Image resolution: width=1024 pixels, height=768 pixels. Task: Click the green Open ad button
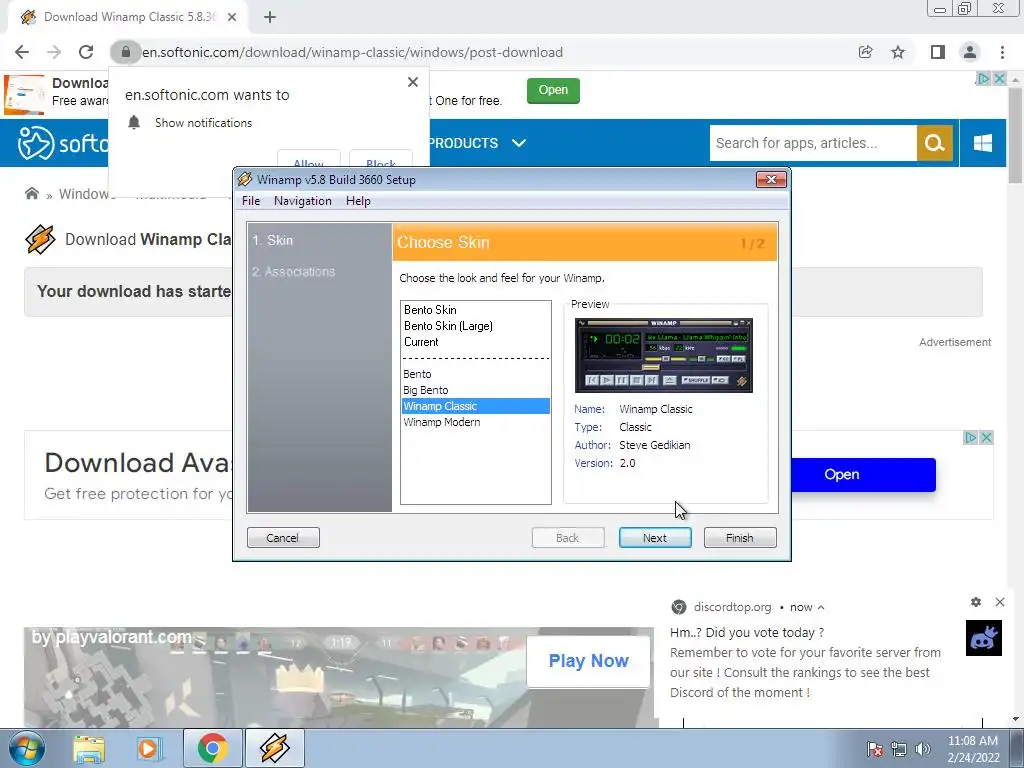pyautogui.click(x=553, y=90)
